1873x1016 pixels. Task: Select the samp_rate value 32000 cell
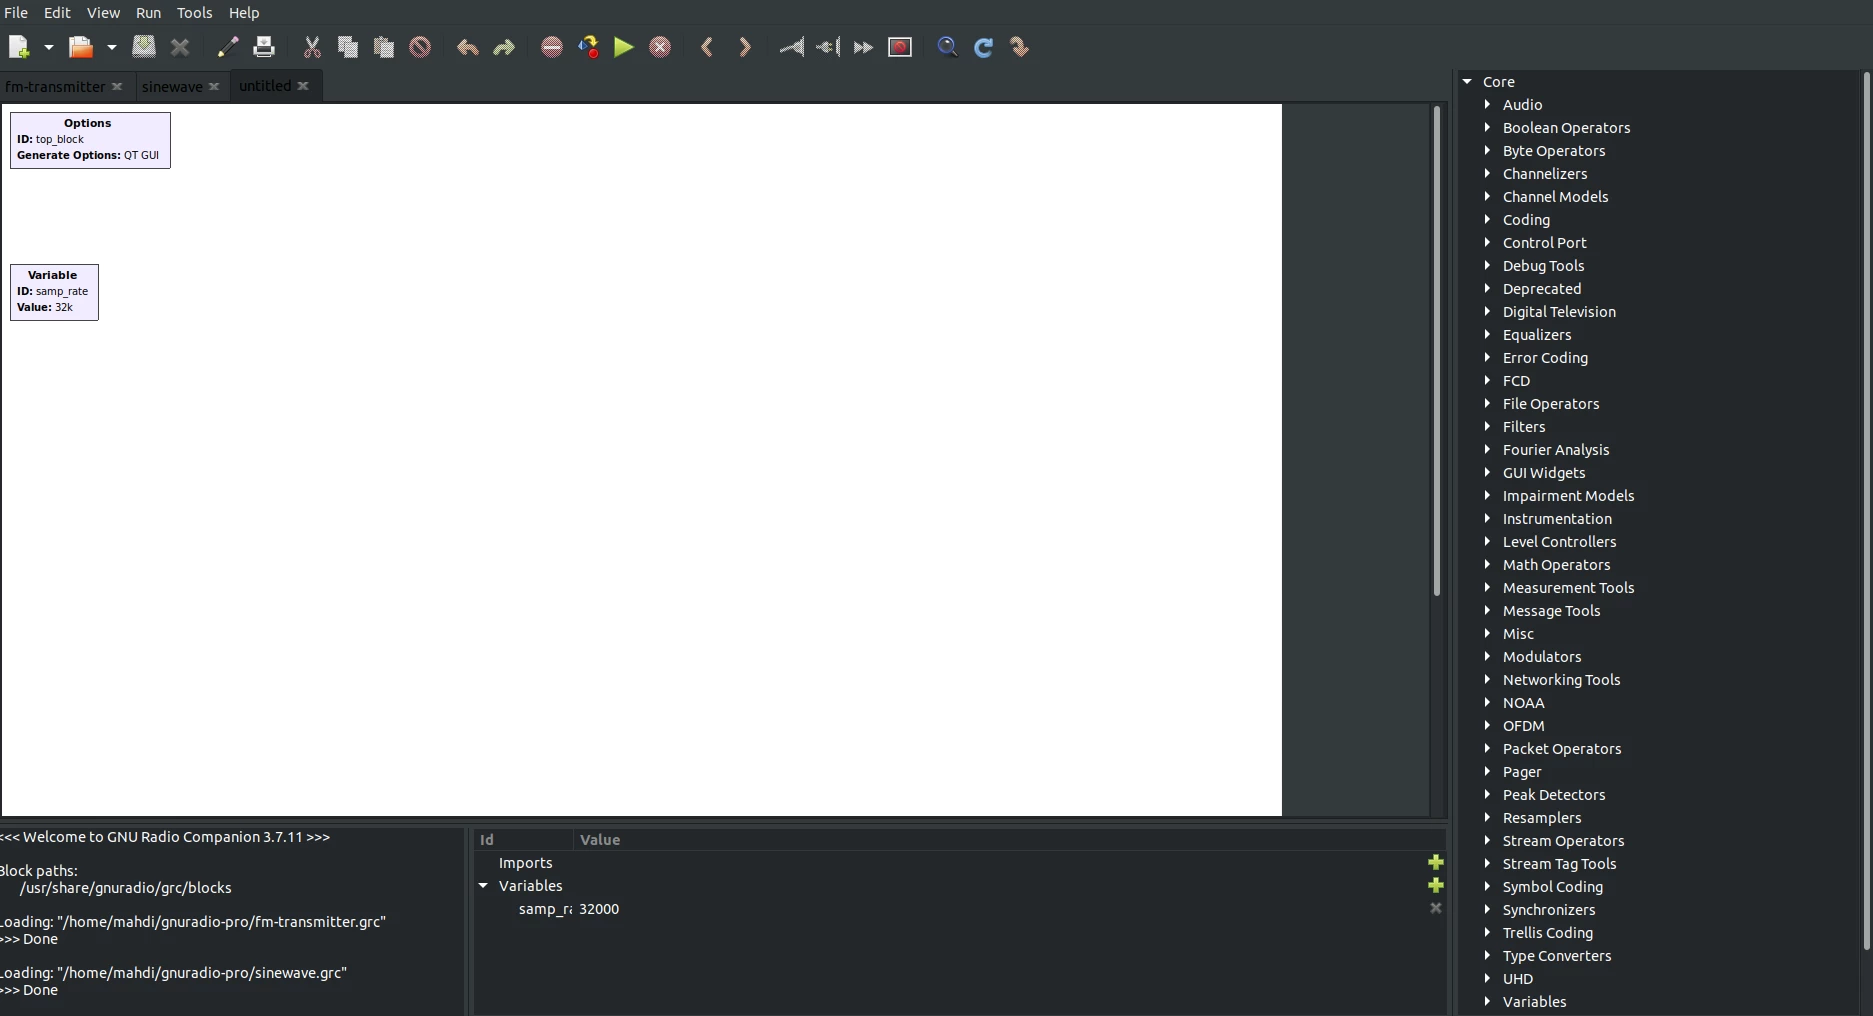[599, 909]
